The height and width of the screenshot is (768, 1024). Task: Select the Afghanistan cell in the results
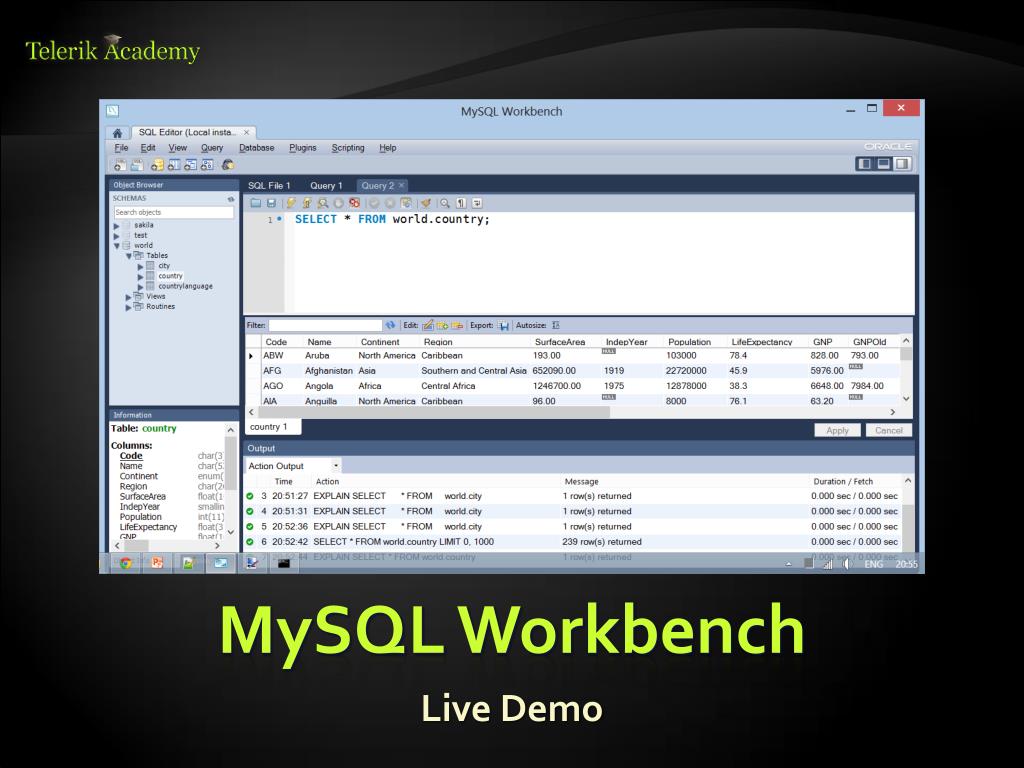(328, 370)
